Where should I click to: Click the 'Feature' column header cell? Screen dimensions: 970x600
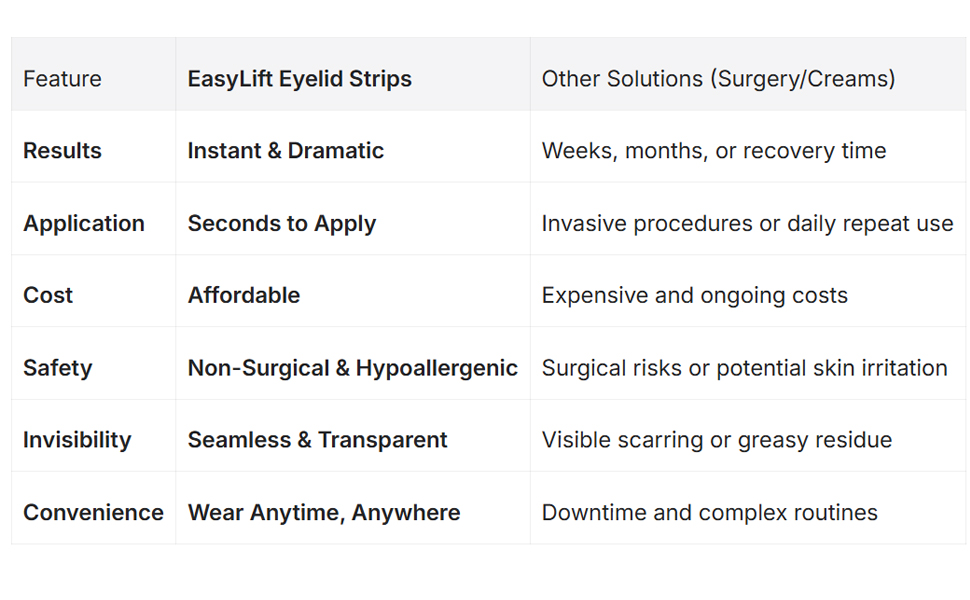(x=62, y=79)
